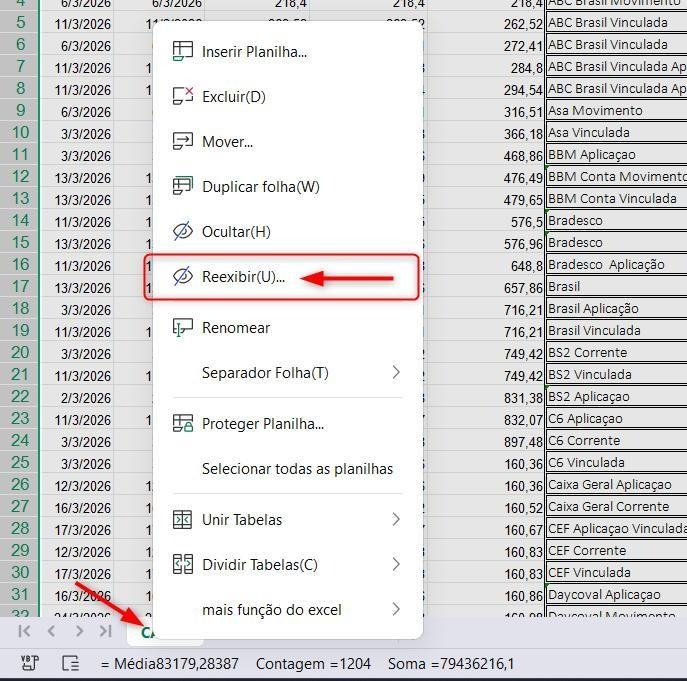Jump to the last sheet tab arrow

coord(106,631)
